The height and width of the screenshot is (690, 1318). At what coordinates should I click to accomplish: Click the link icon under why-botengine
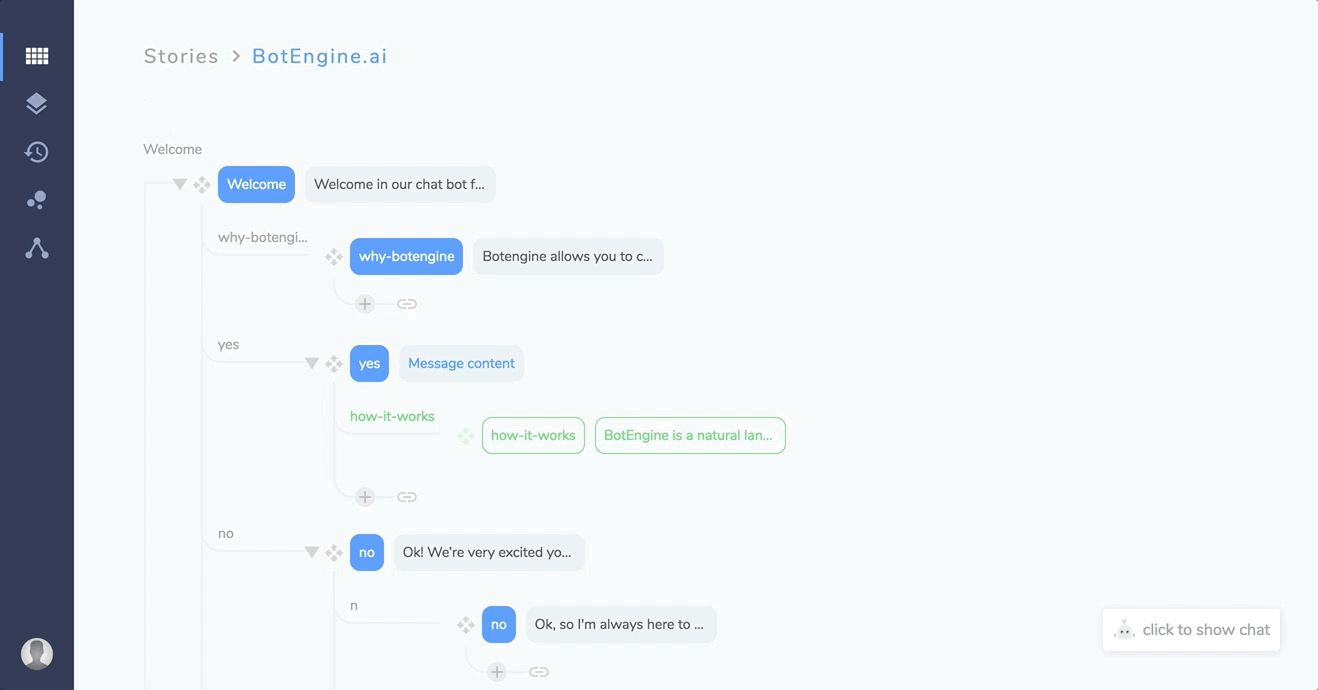pos(407,304)
